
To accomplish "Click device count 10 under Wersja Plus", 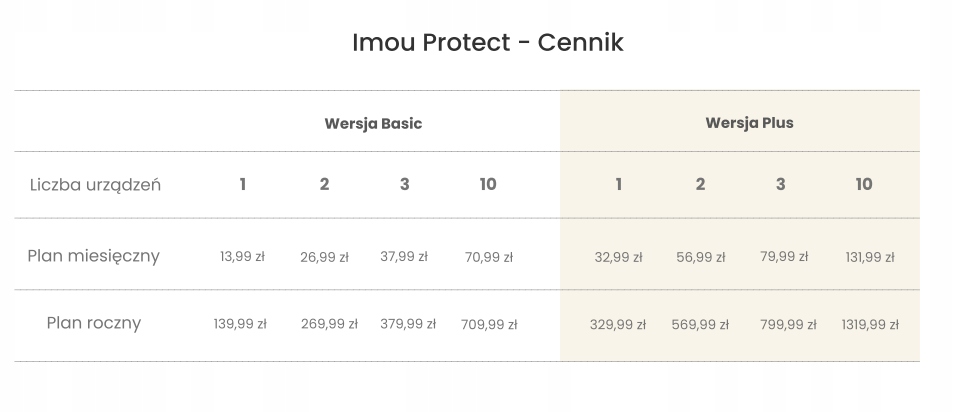I will (864, 184).
